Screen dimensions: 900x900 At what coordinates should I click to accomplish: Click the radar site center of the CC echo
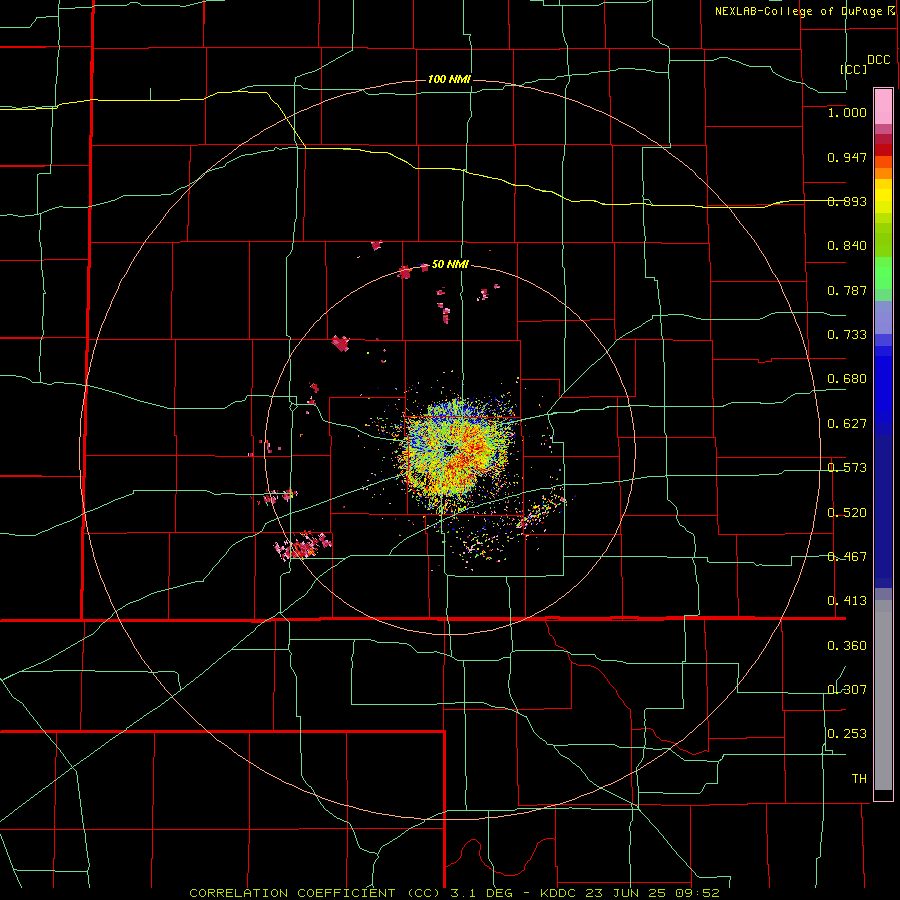pos(450,448)
